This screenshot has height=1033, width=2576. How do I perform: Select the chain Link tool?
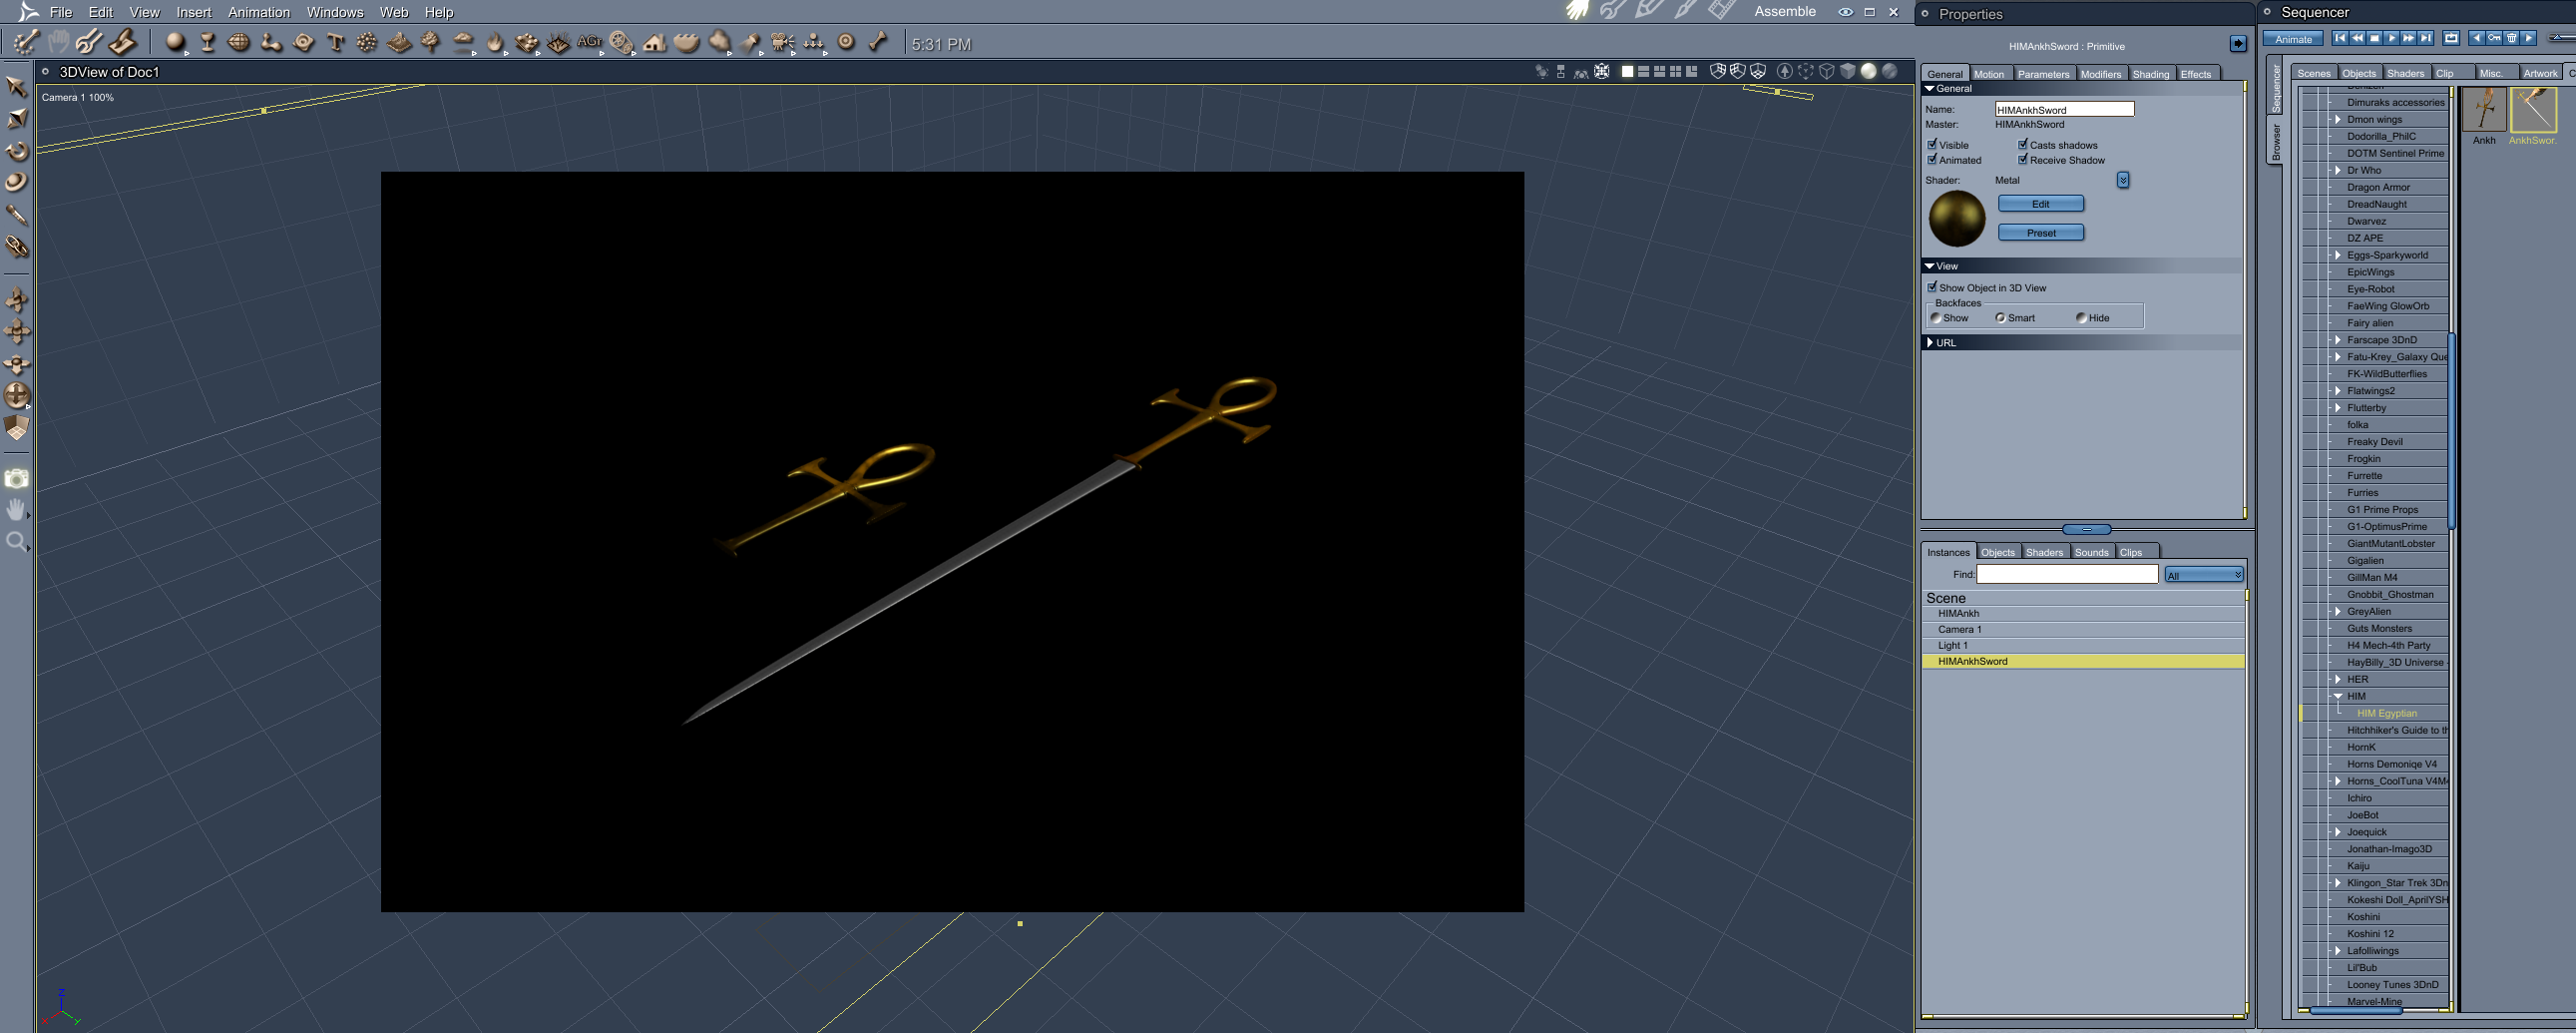tap(16, 246)
